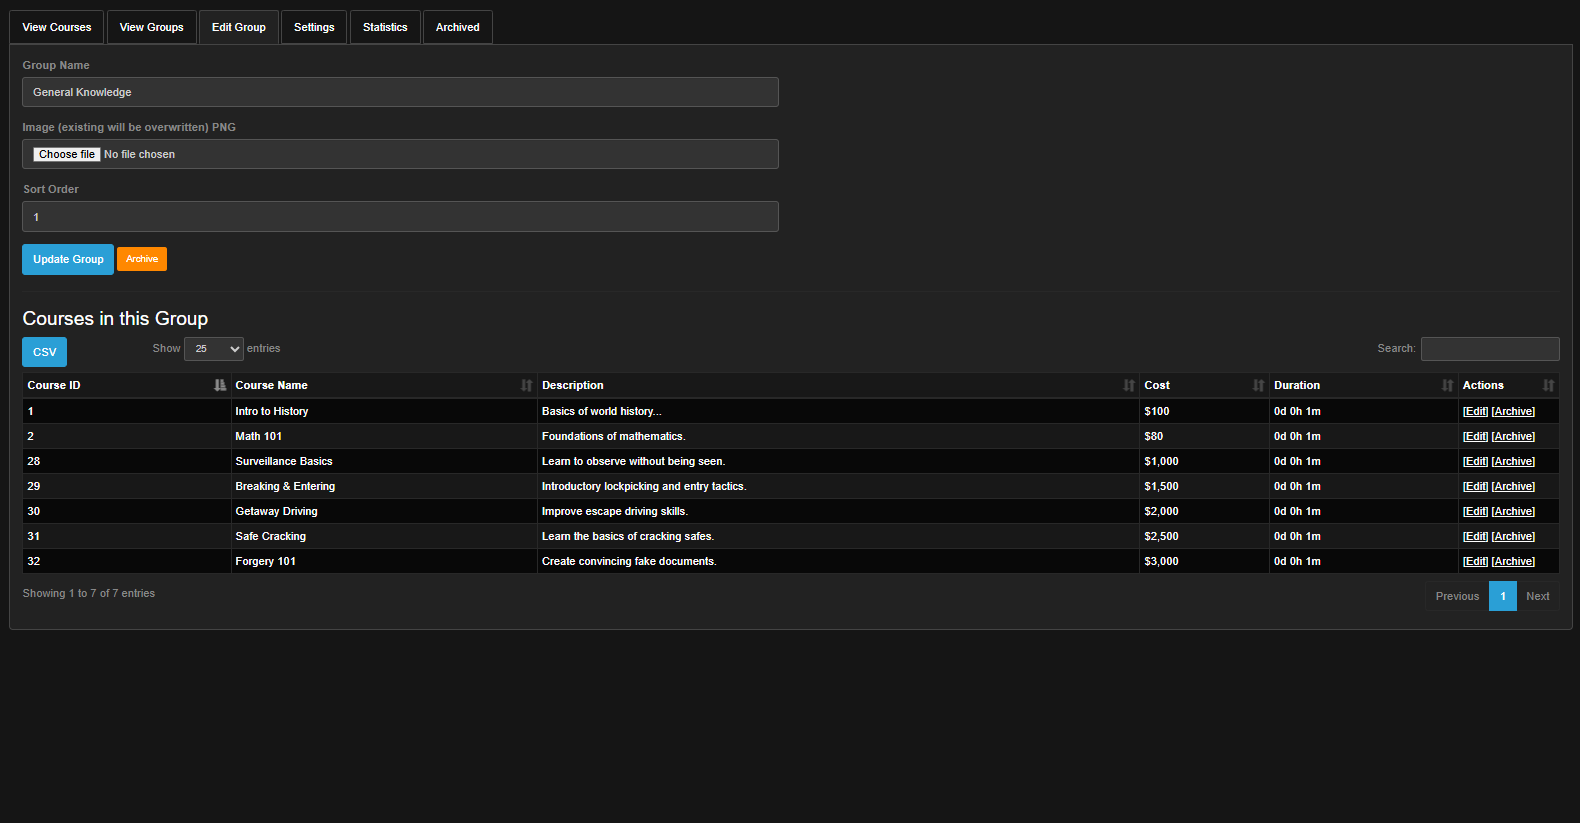Click the Actions column sort icon

[1548, 385]
